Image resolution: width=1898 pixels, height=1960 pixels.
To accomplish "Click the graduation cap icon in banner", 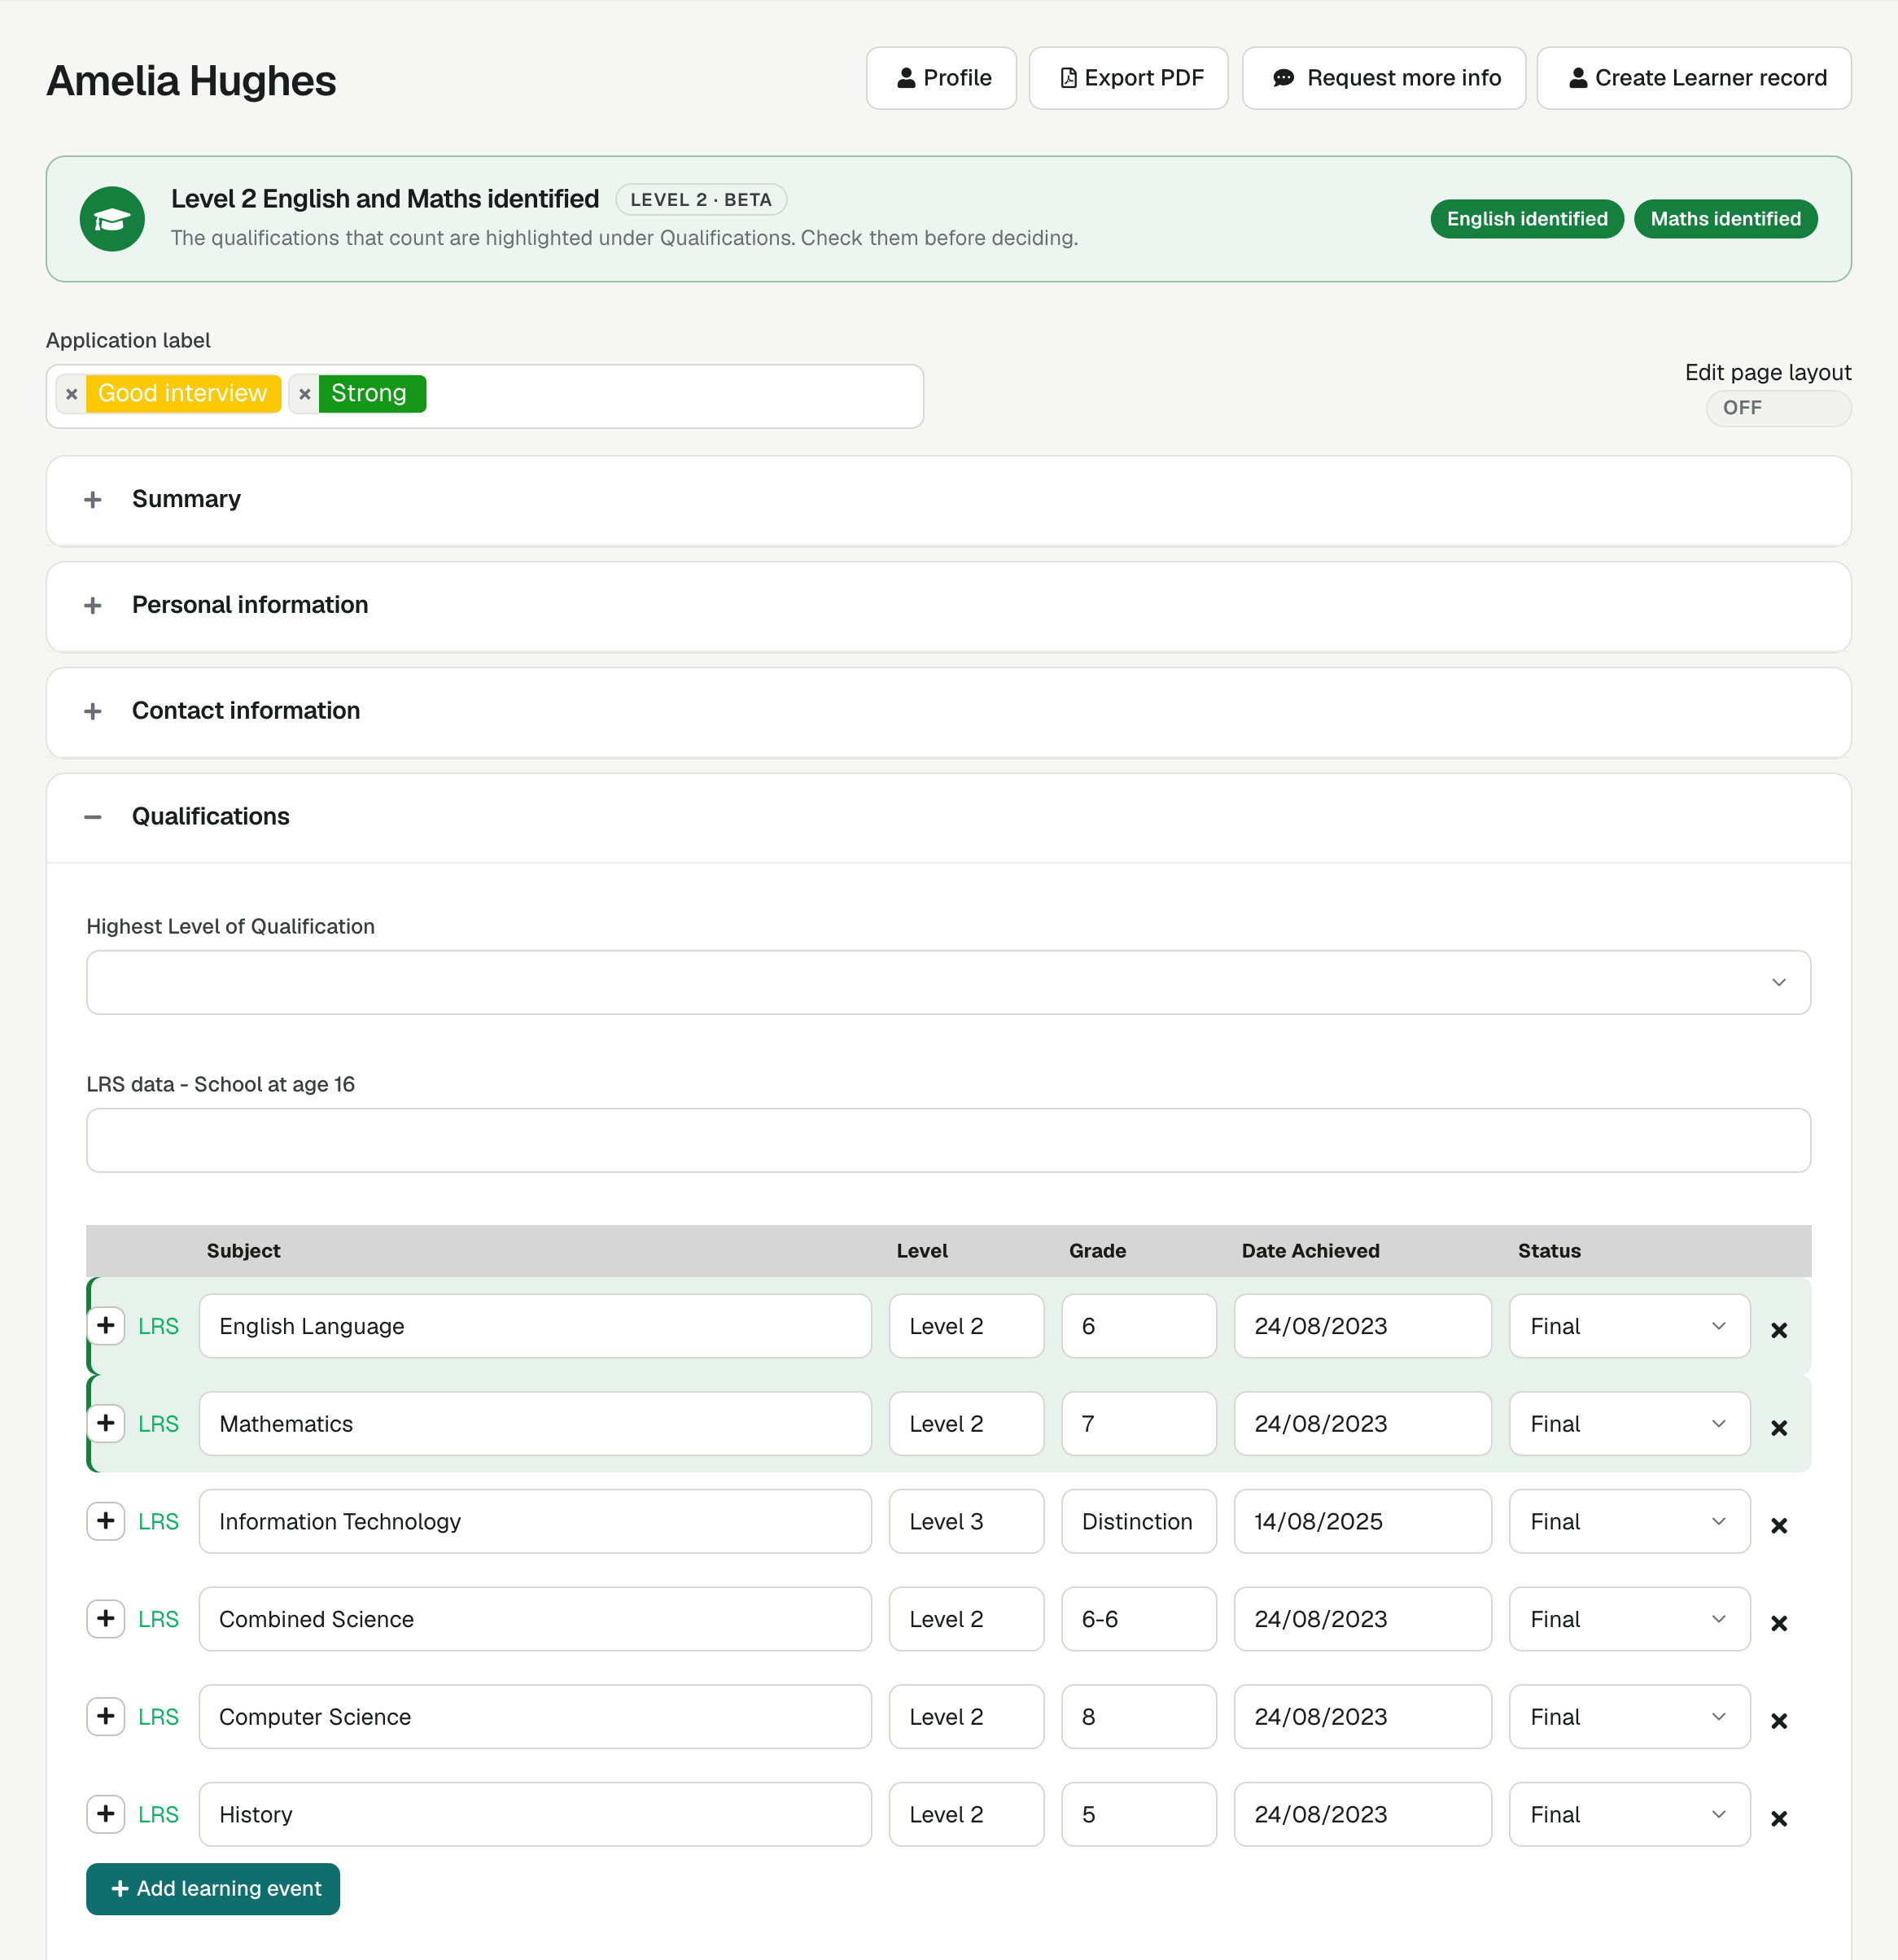I will coord(112,219).
